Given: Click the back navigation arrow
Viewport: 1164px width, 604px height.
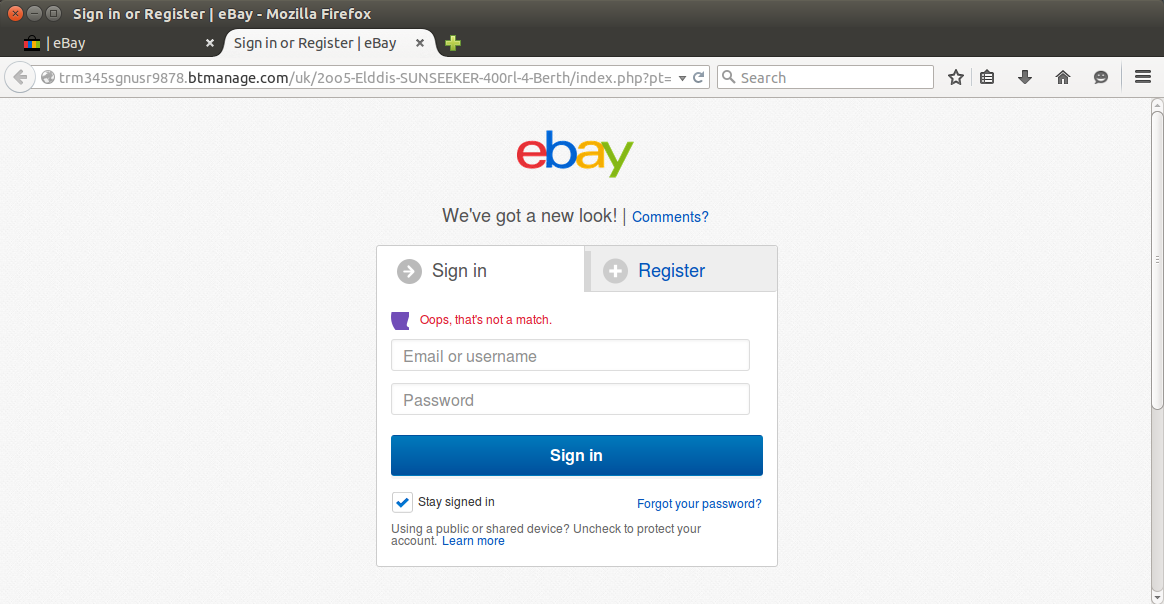Looking at the screenshot, I should click(x=20, y=77).
